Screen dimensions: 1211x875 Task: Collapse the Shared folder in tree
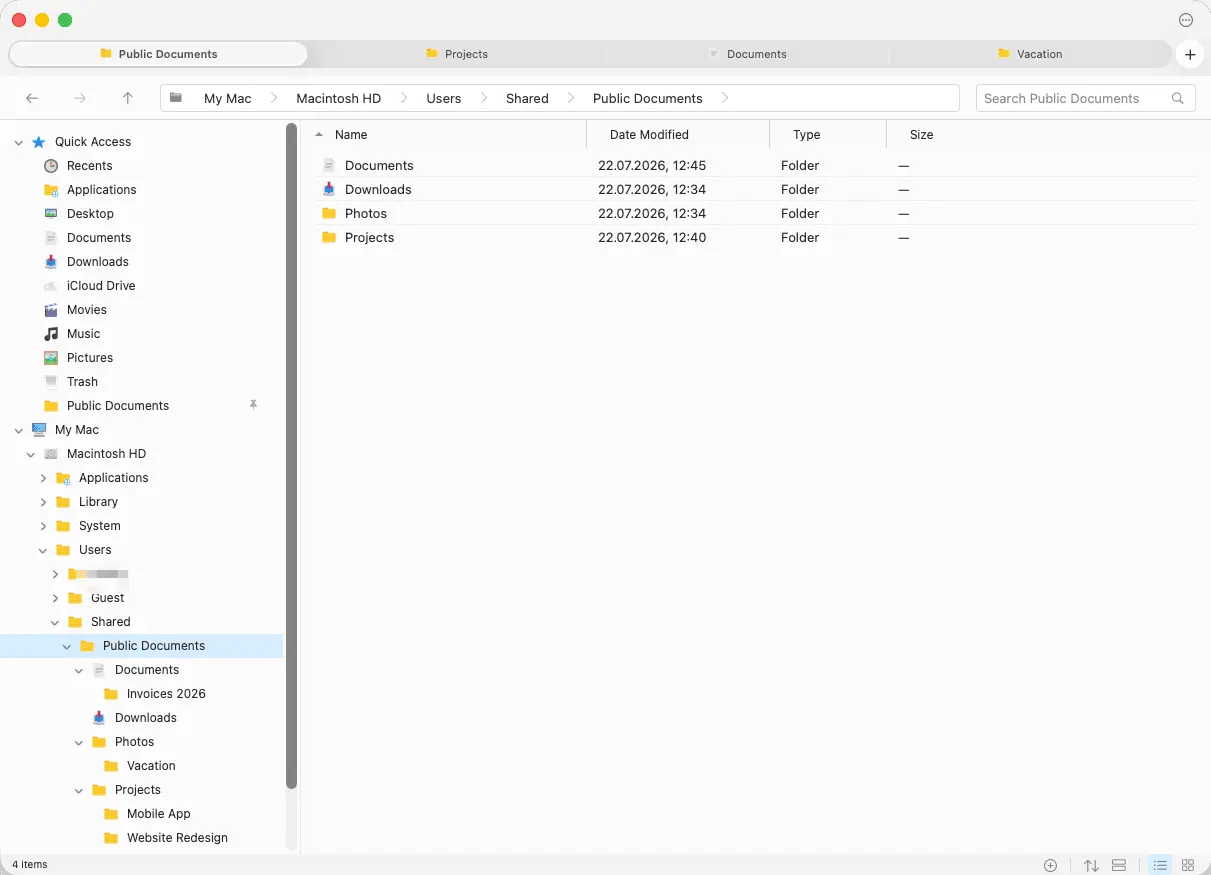click(55, 622)
